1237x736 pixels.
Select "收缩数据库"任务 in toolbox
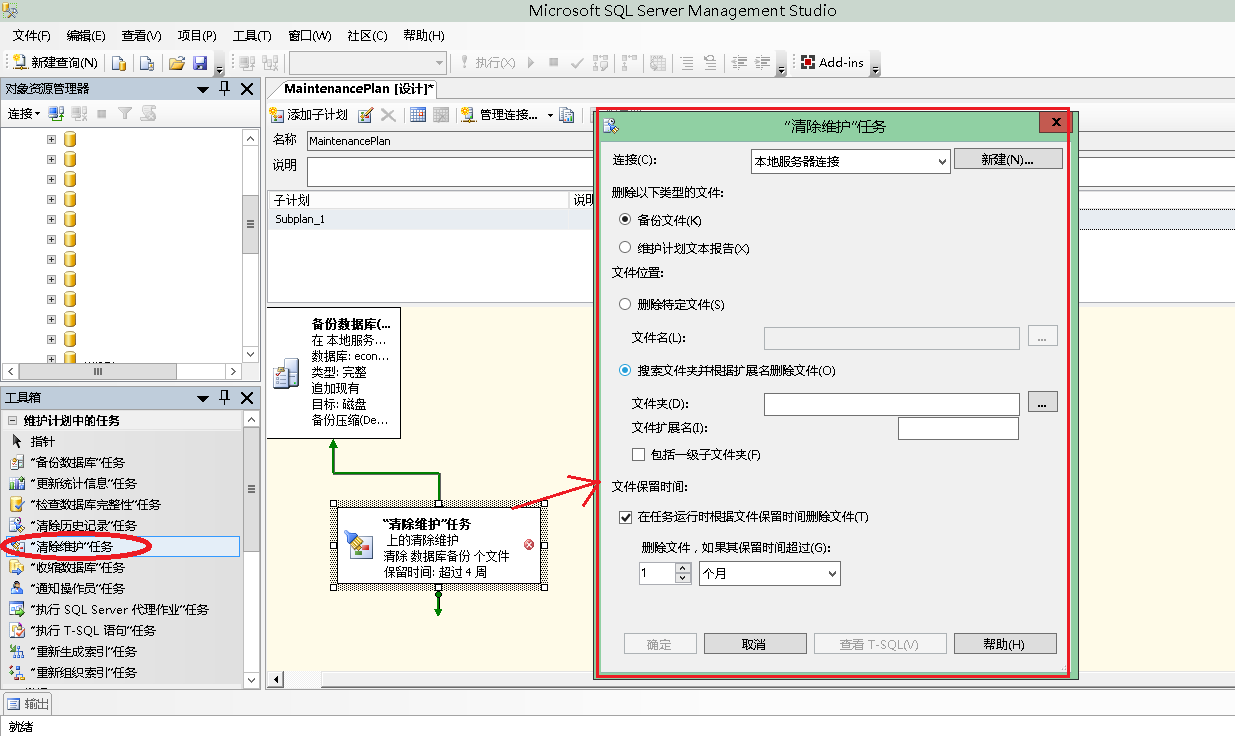(x=78, y=567)
